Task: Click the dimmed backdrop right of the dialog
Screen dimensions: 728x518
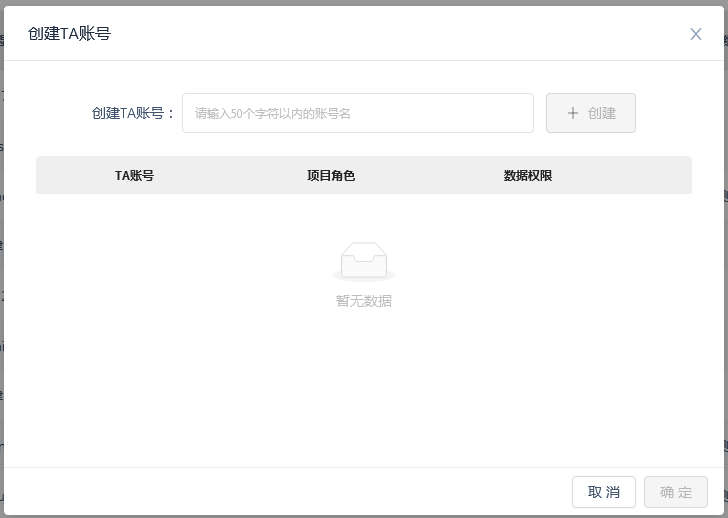Action: coord(725,300)
